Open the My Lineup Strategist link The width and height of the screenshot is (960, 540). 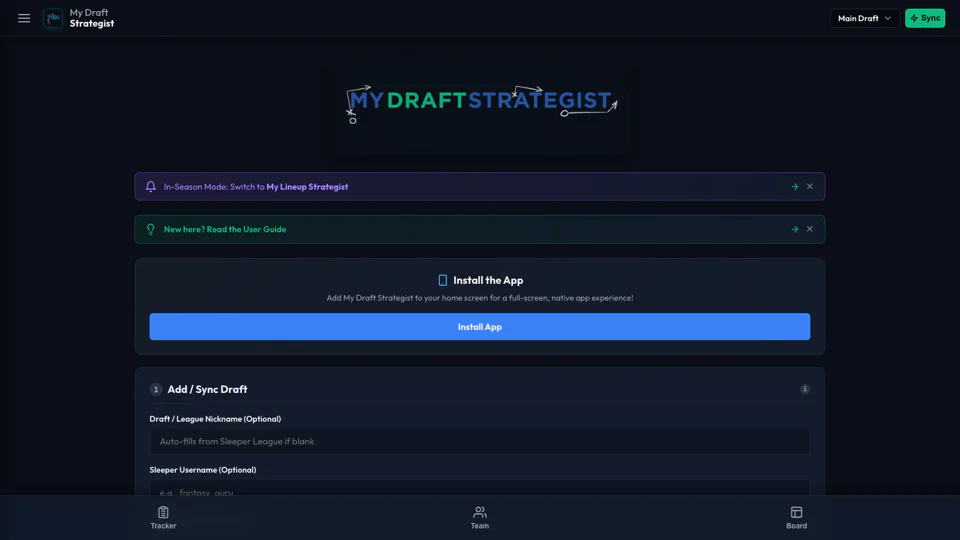coord(307,187)
